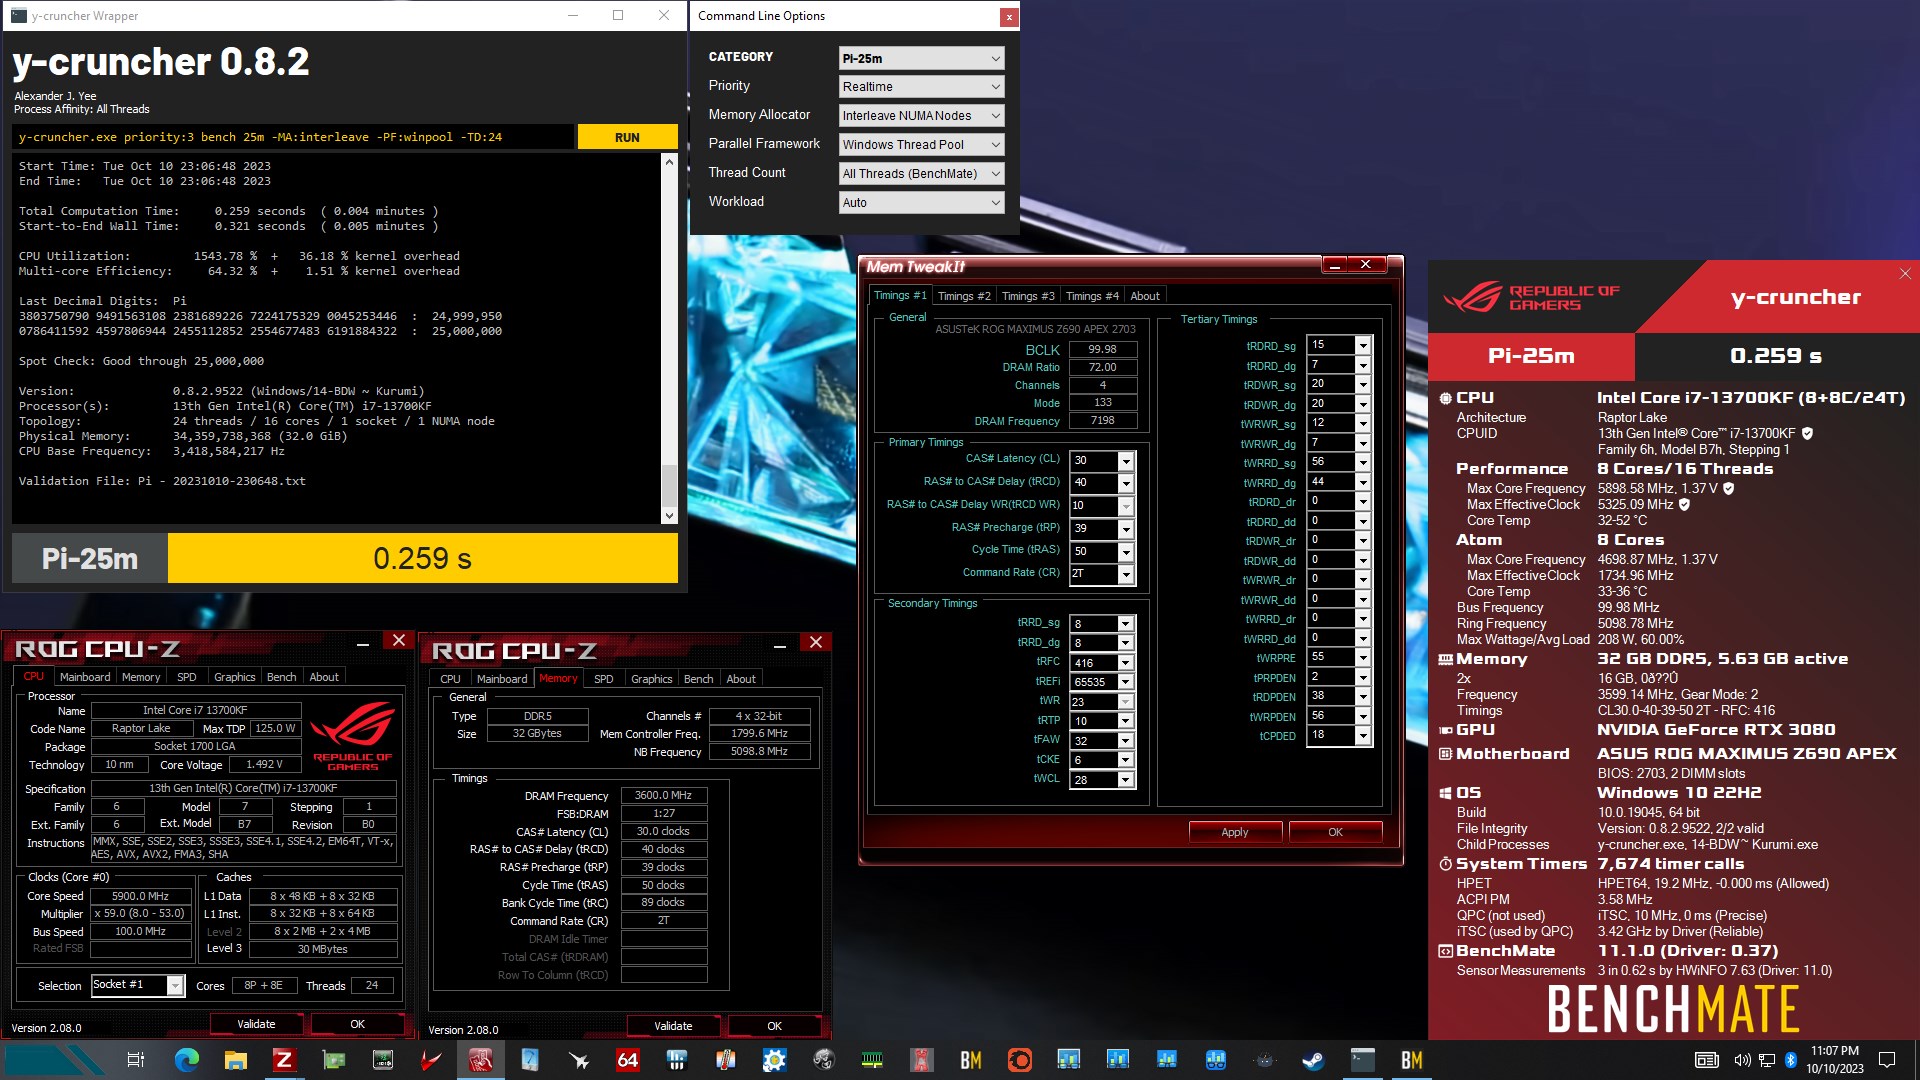Expand the tRFC dropdown showing 416
Screen dimensions: 1920x1080
coord(1126,663)
